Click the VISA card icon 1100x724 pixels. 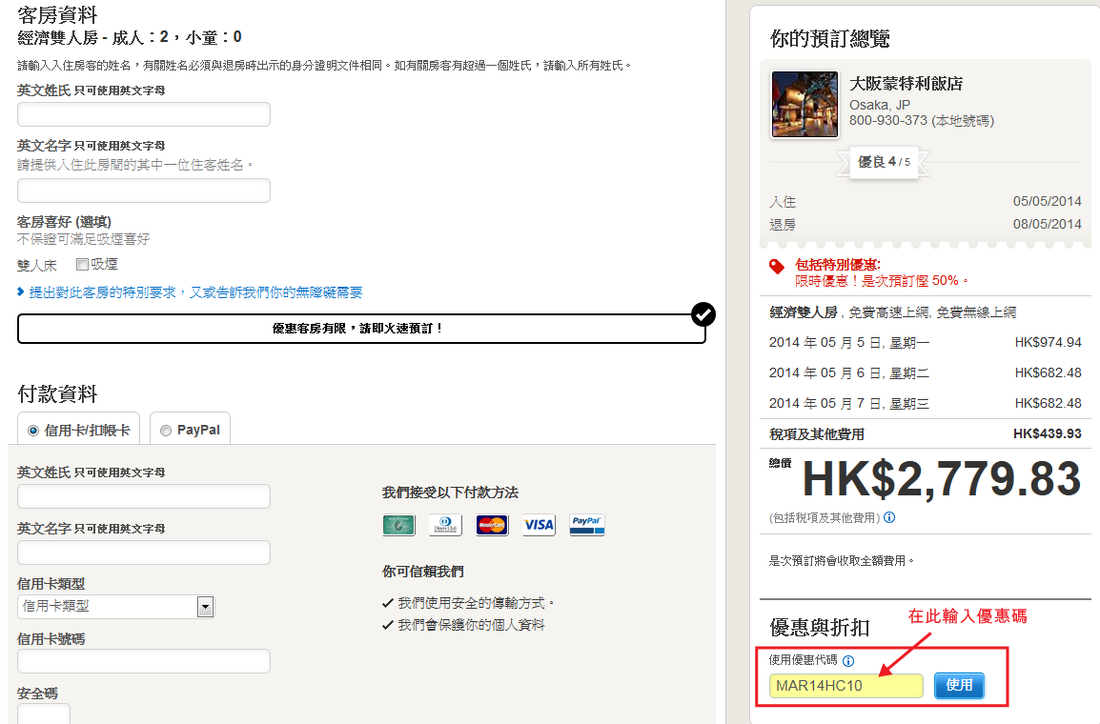538,525
